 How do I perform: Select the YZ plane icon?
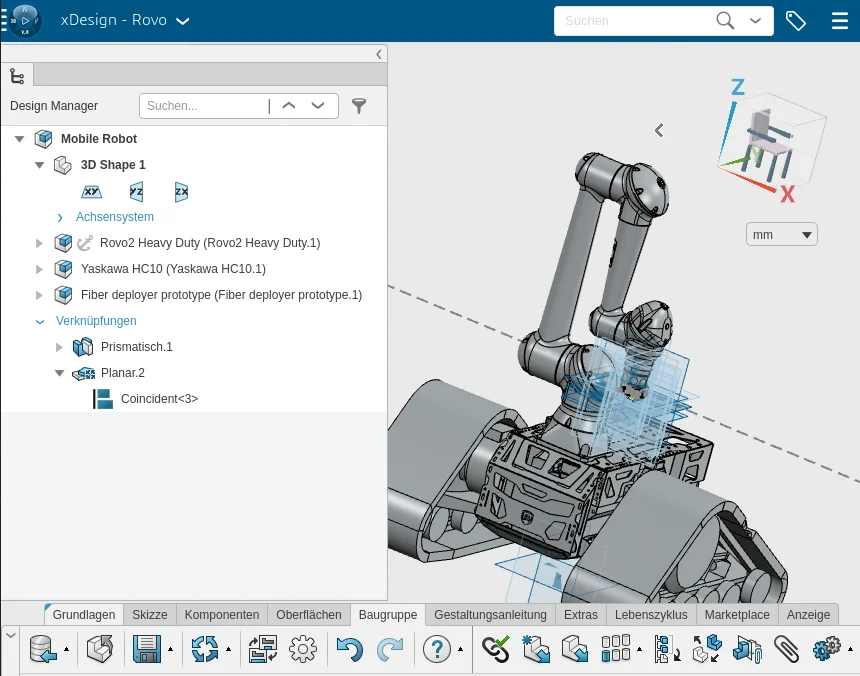click(x=136, y=191)
